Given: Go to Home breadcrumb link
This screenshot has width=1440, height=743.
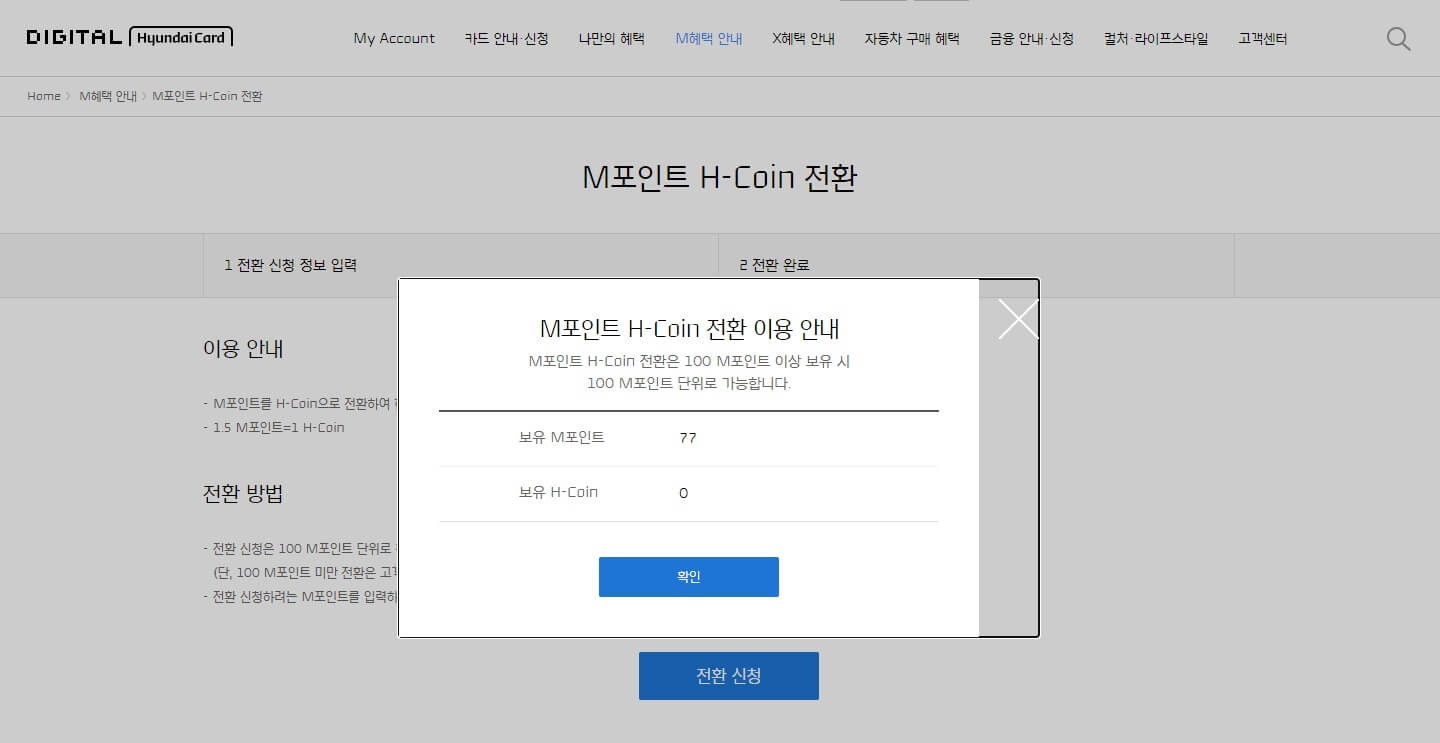Looking at the screenshot, I should 44,96.
